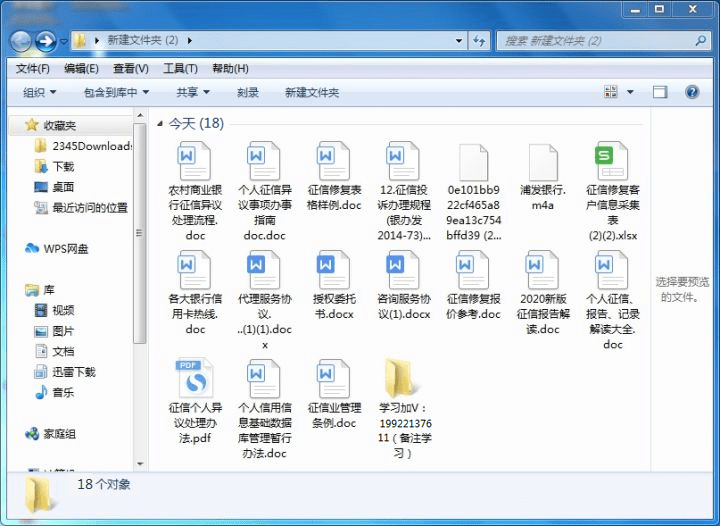The width and height of the screenshot is (720, 526).
Task: Open the 文件(F) menu
Action: tap(32, 68)
